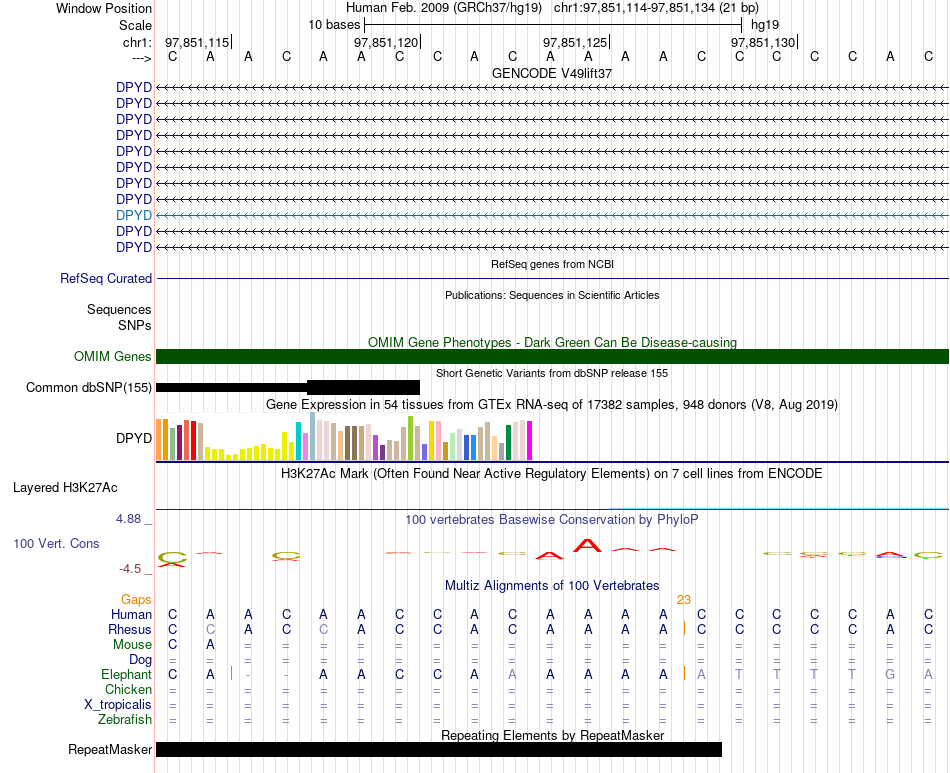The image size is (950, 773).
Task: Click the cyan bar in GTEx expression chart
Action: pyautogui.click(x=298, y=441)
